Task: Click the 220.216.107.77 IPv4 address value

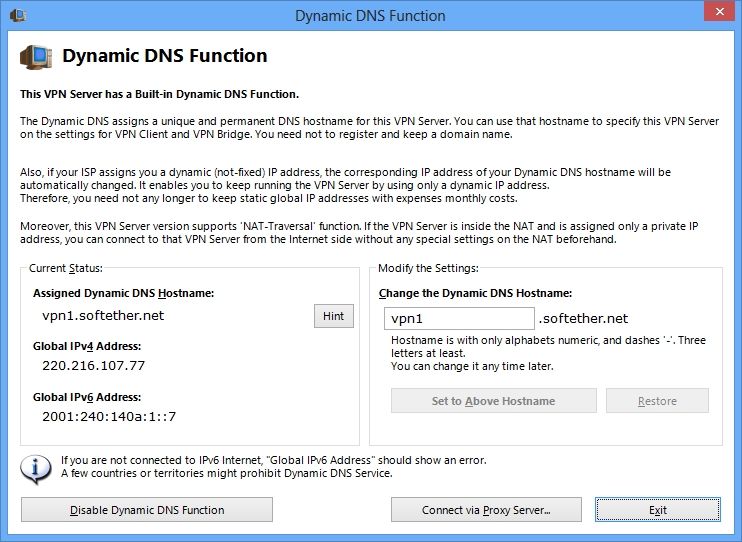Action: 94,365
